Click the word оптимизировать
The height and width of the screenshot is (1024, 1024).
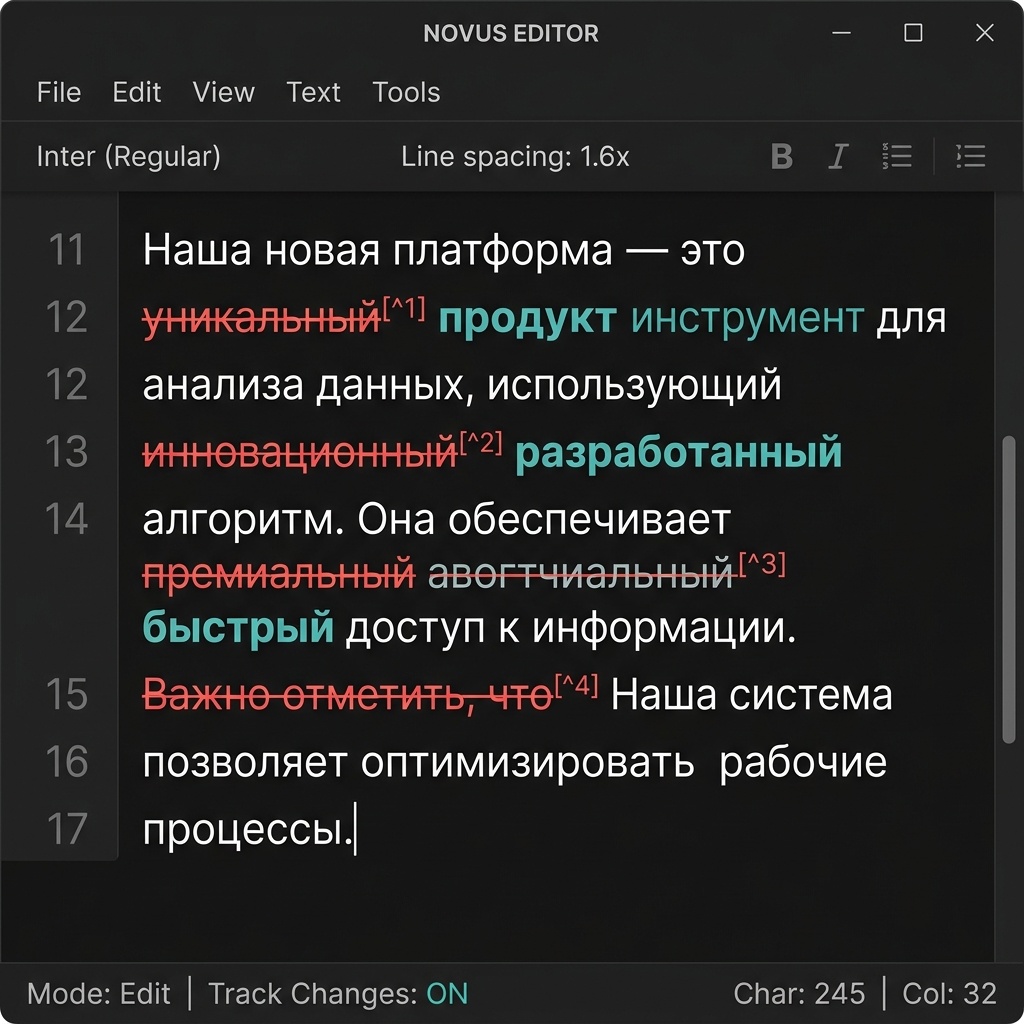click(x=528, y=763)
